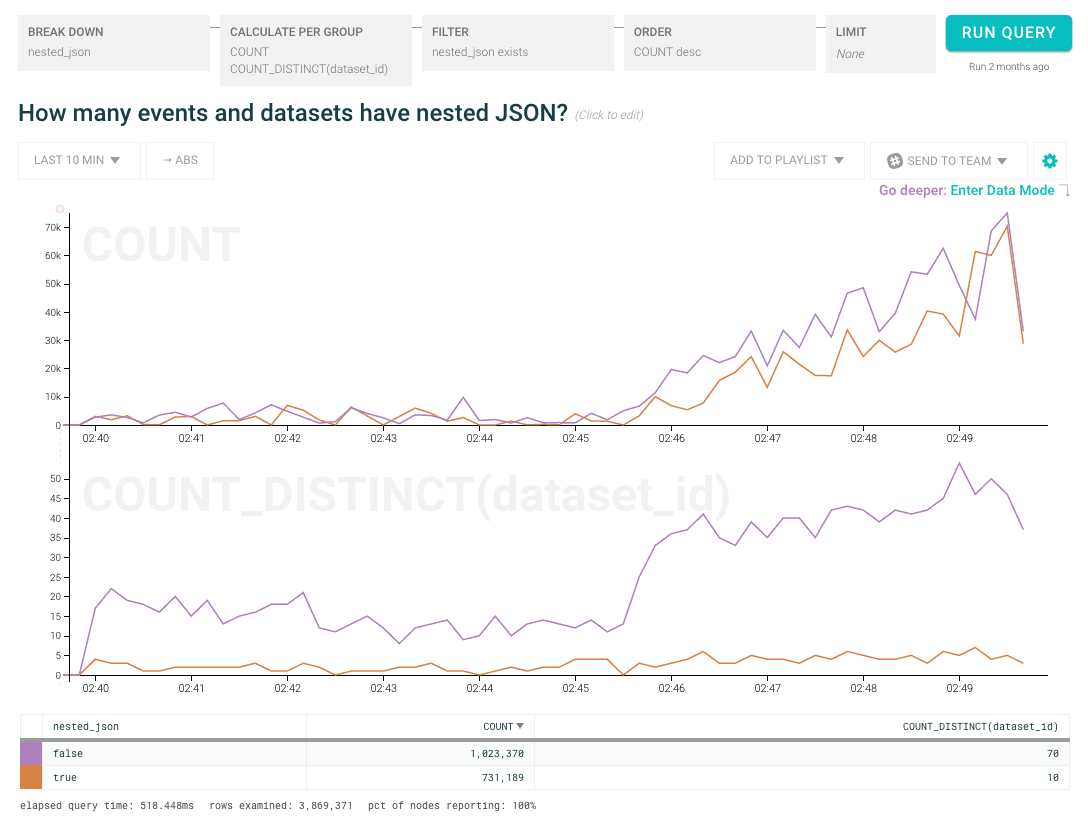This screenshot has width=1088, height=819.
Task: Expand the ADD TO PLAYLIST dropdown
Action: [789, 161]
